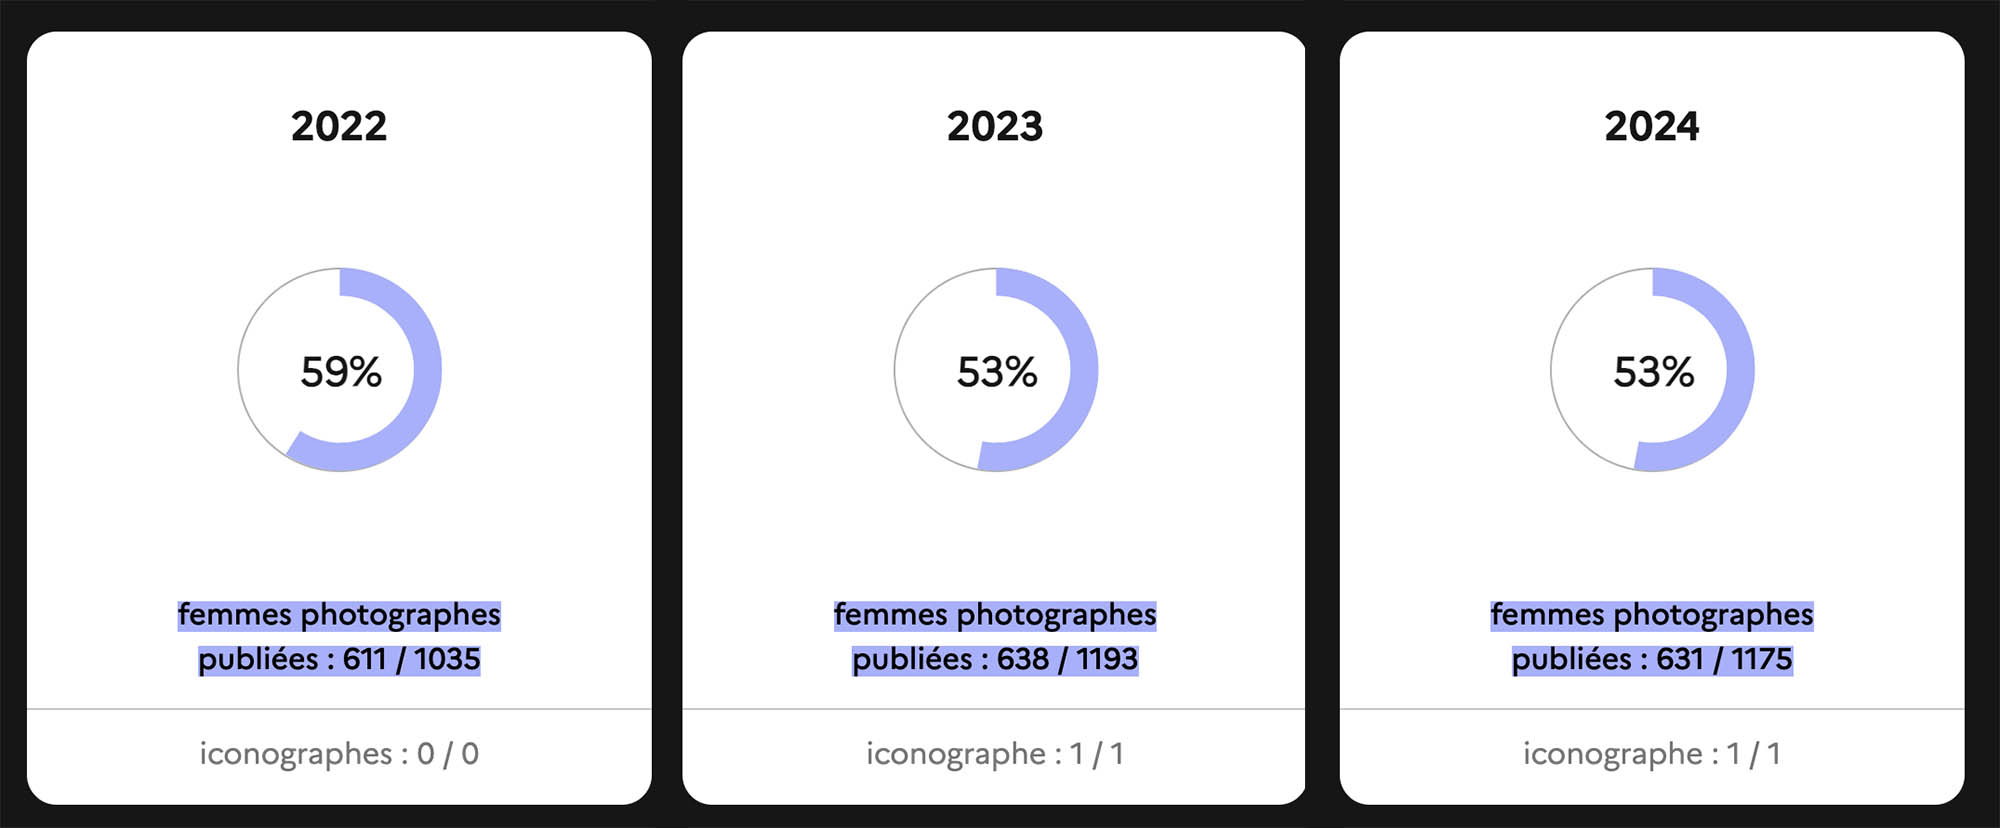This screenshot has height=828, width=2000.
Task: Click highlighted text 'publiées : 638 / 1193'
Action: point(995,659)
